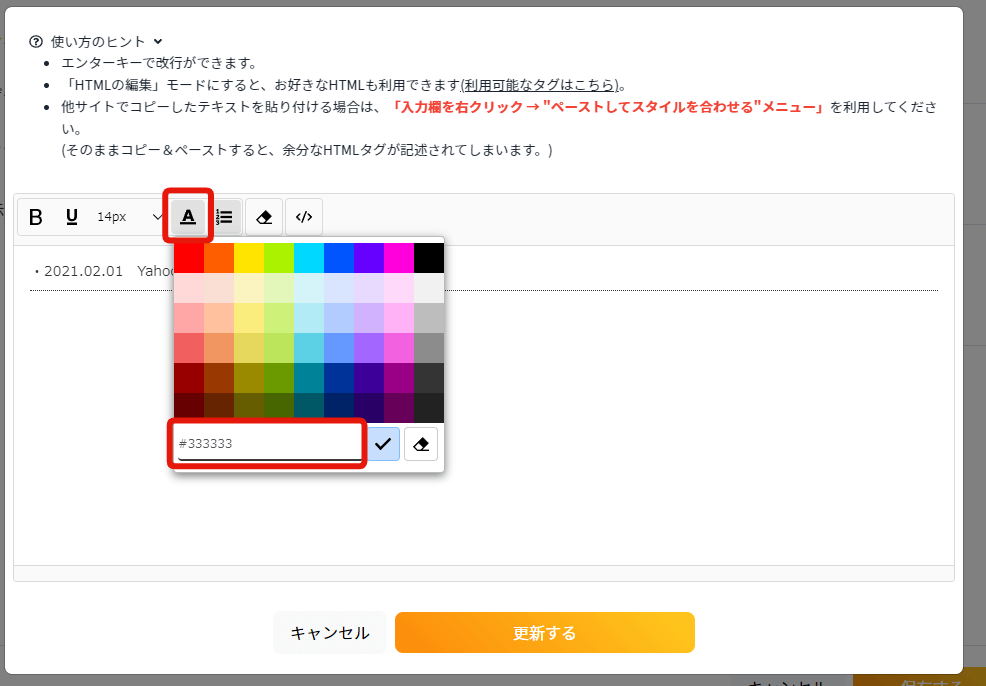Image resolution: width=986 pixels, height=686 pixels.
Task: Click the toolbar eraser clear-format icon
Action: coord(264,217)
